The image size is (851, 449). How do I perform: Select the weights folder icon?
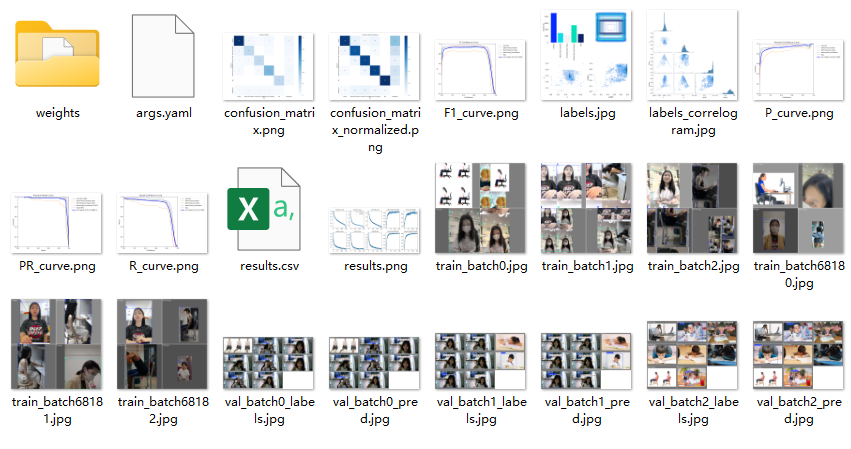coord(57,54)
